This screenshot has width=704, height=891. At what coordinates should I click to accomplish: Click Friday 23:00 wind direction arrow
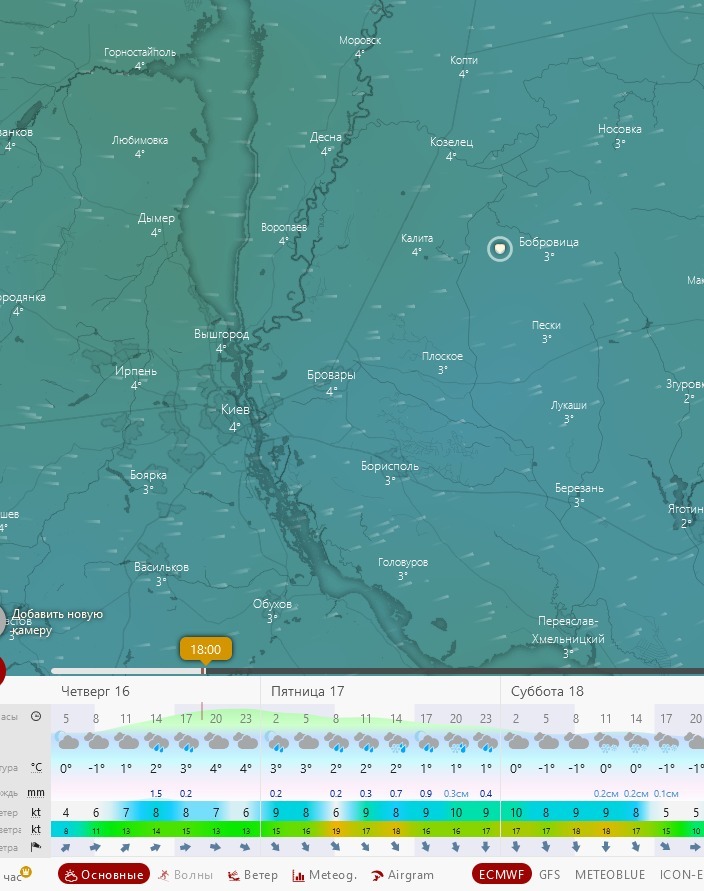pyautogui.click(x=486, y=847)
